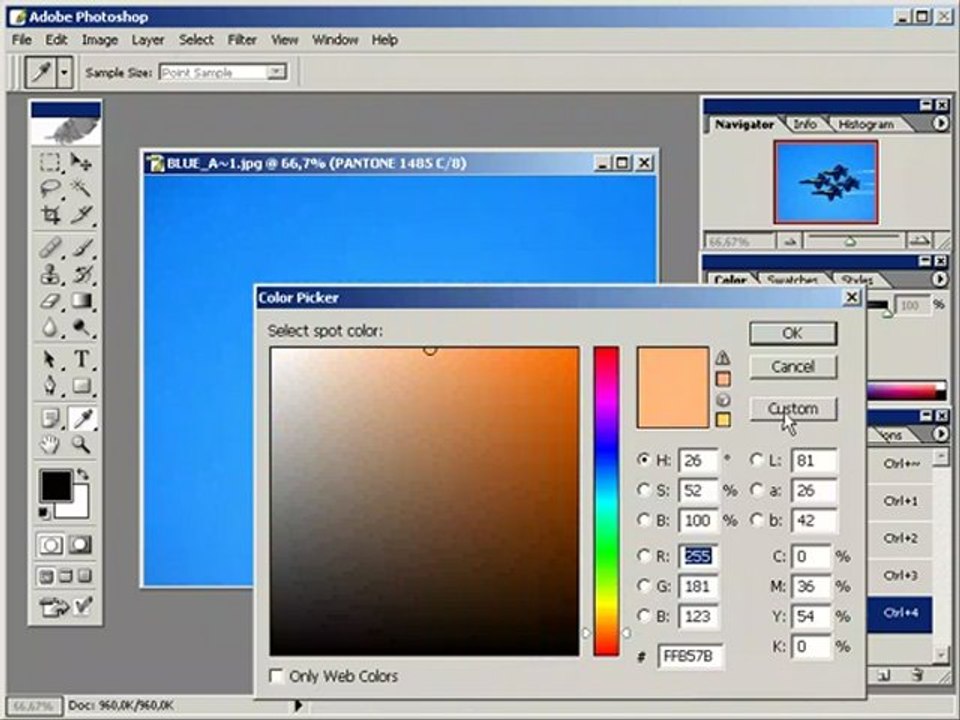Select the Notes tool
This screenshot has height=720, width=960.
50,419
